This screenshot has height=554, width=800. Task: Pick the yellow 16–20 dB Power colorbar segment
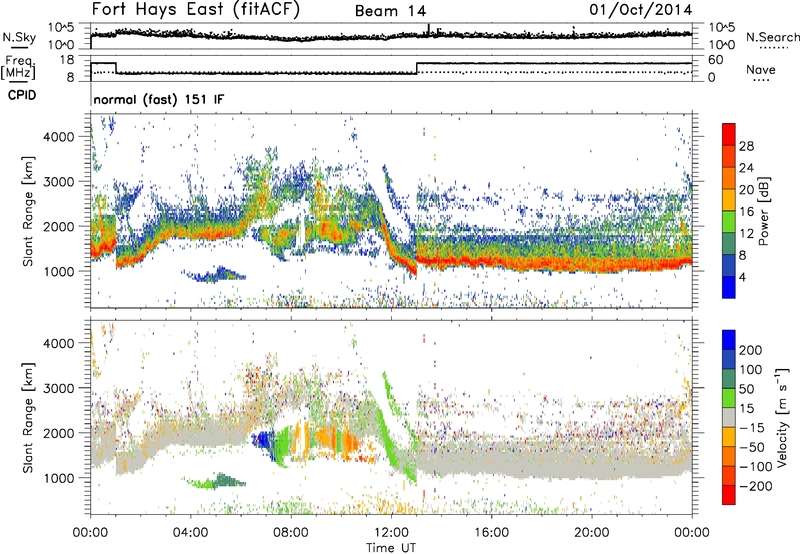[729, 199]
